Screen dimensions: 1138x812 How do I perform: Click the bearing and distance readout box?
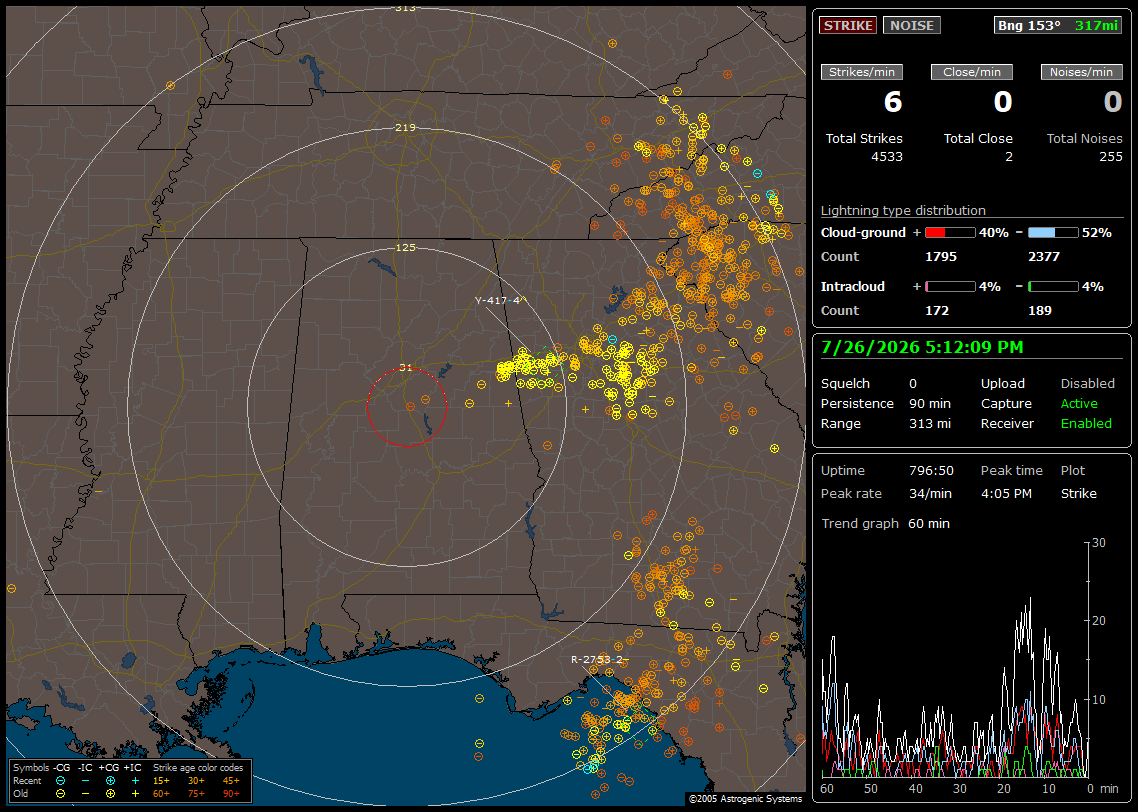[x=1057, y=25]
